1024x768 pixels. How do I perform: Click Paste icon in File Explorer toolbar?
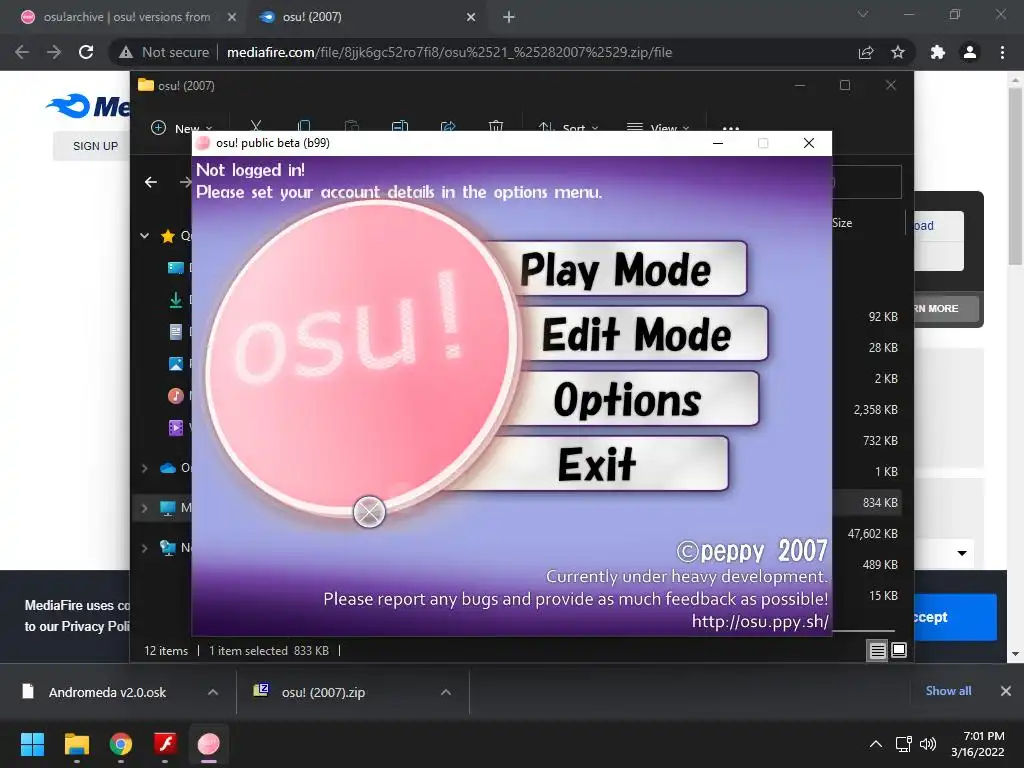point(352,127)
